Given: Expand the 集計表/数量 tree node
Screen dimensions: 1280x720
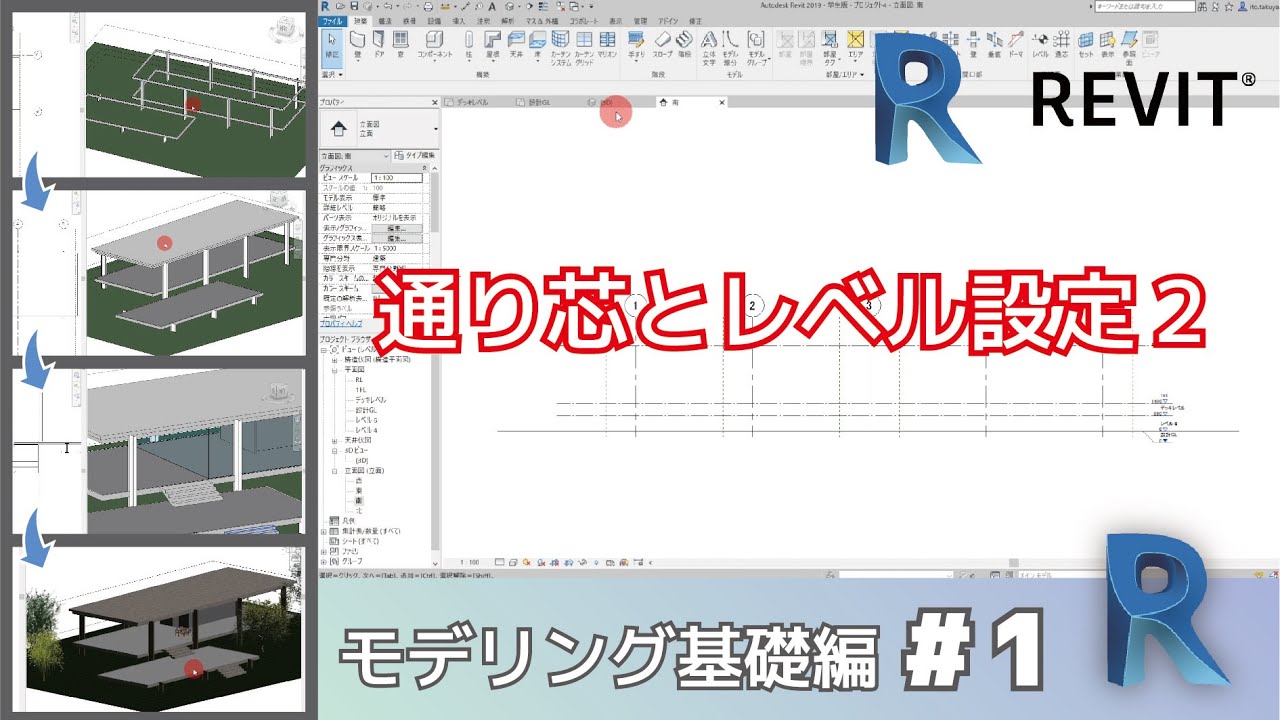Looking at the screenshot, I should (x=323, y=531).
